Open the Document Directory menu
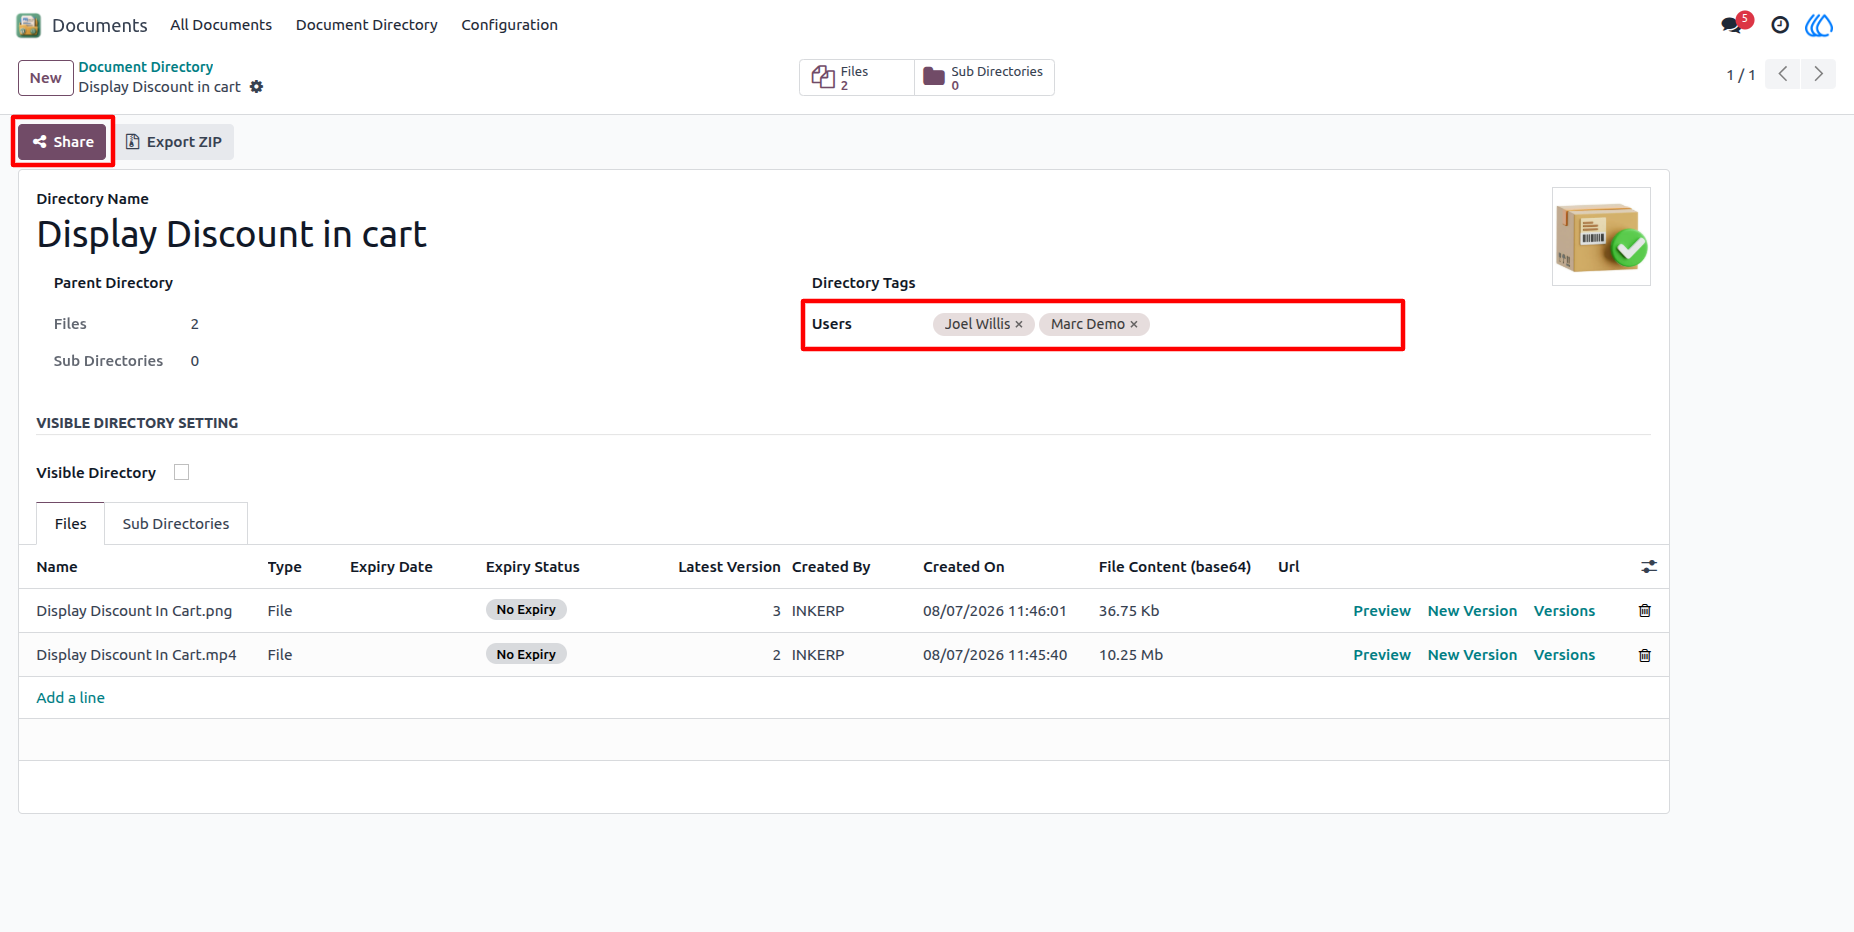Image resolution: width=1854 pixels, height=932 pixels. 367,25
